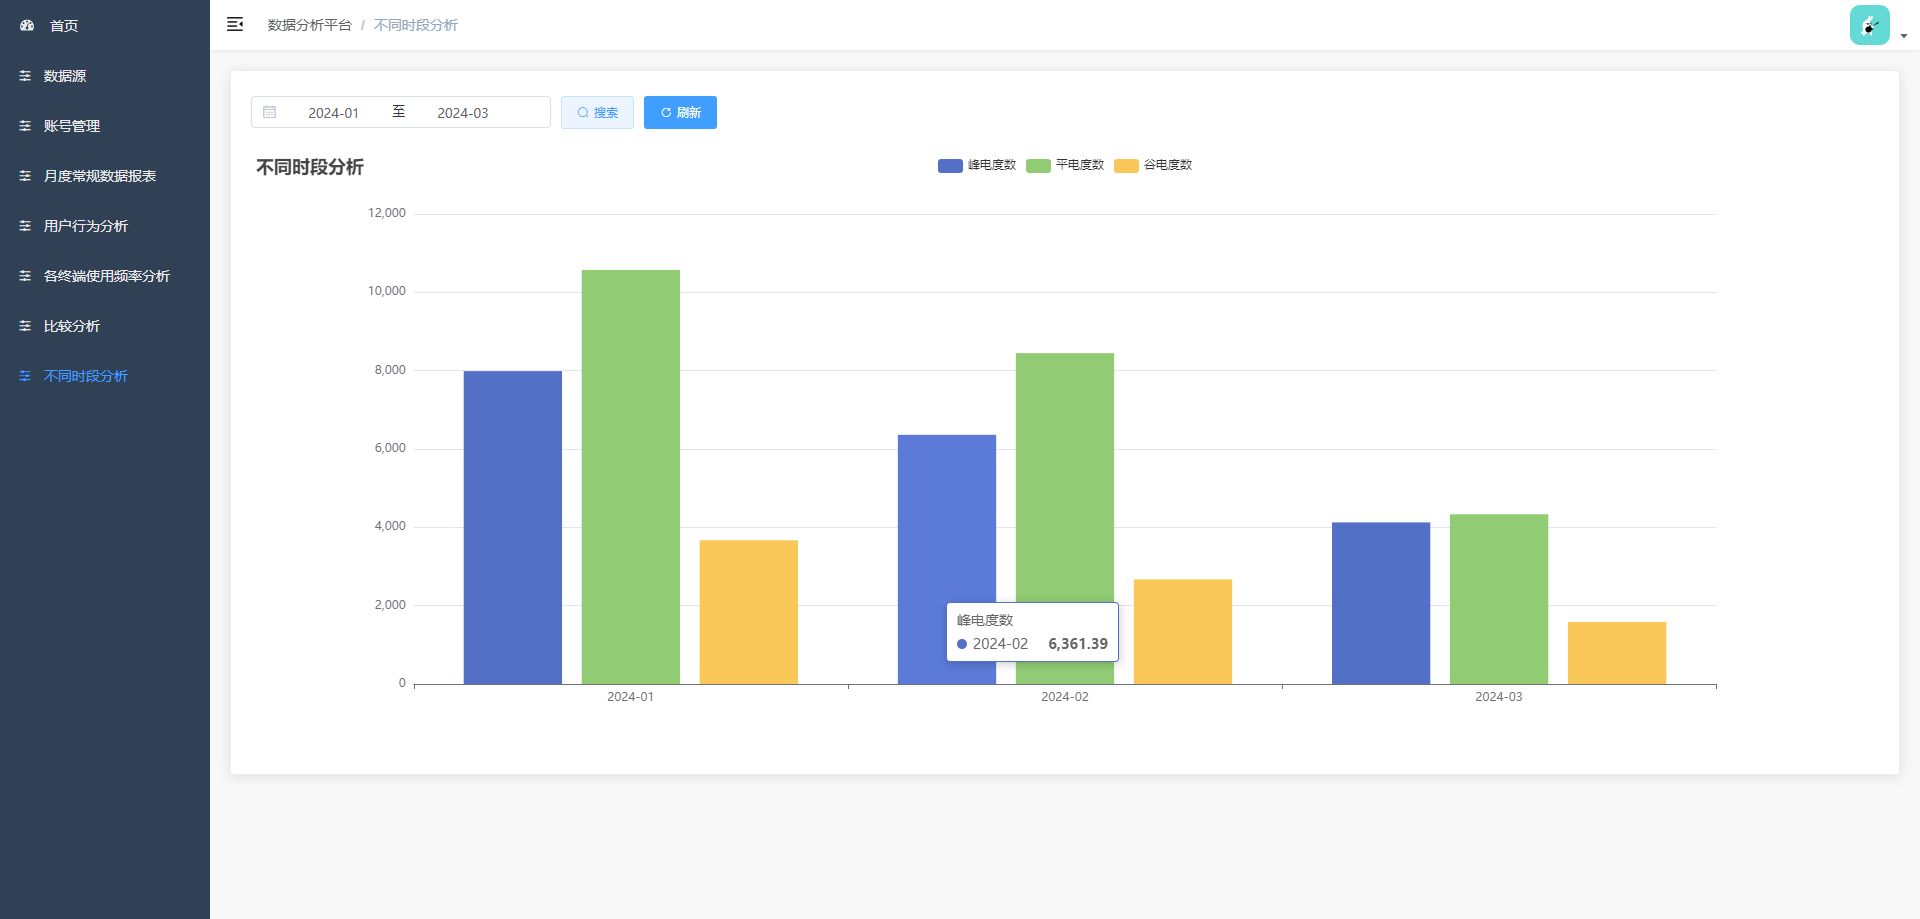
Task: Toggle 平电度数 series in chart legend
Action: tap(1065, 165)
